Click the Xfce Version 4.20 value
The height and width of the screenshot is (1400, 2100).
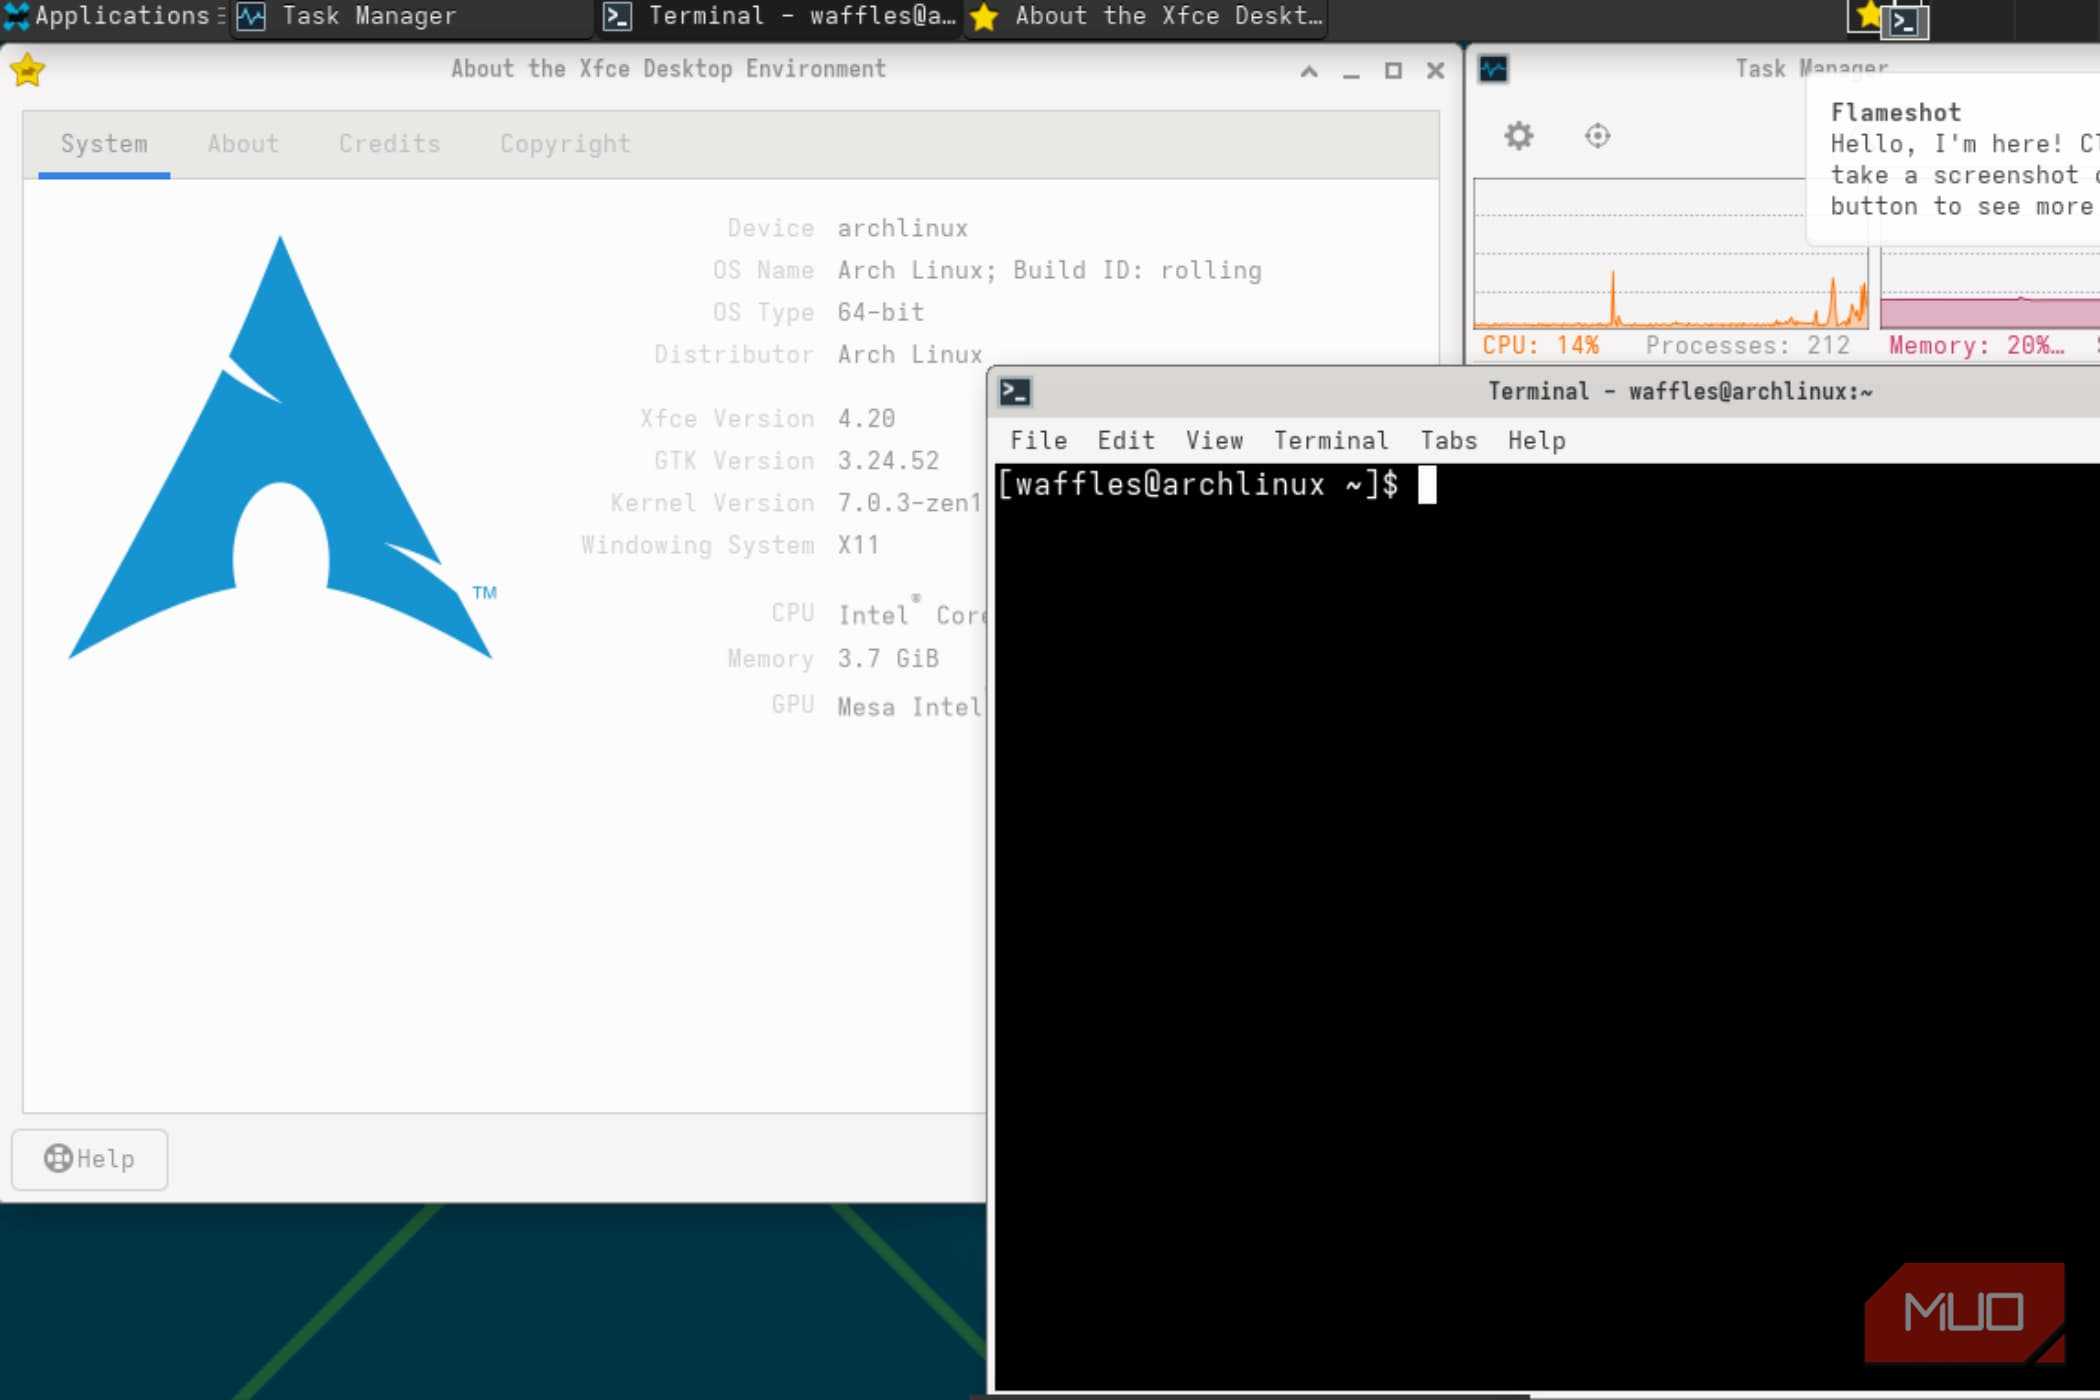[x=866, y=419]
